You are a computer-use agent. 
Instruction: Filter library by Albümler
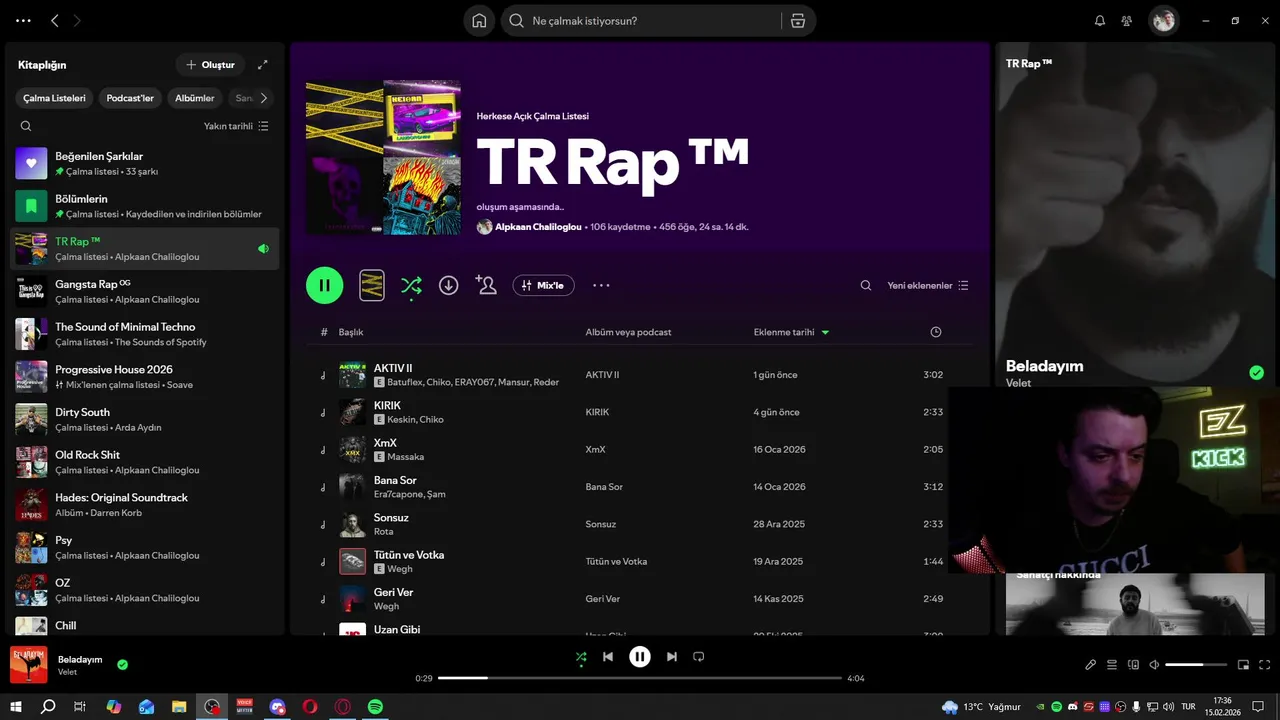195,98
